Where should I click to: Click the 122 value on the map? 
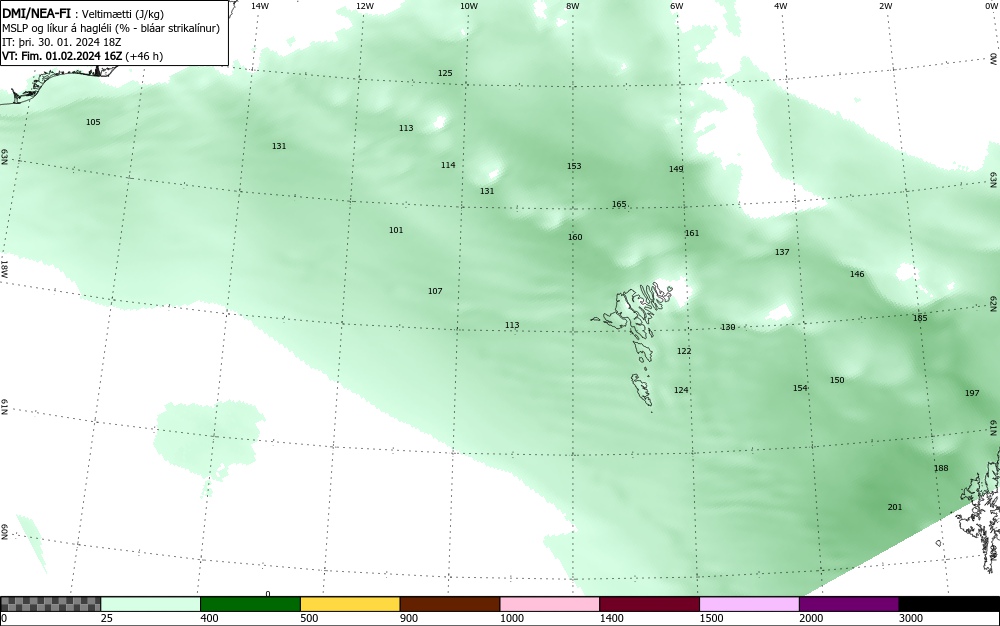click(x=684, y=351)
